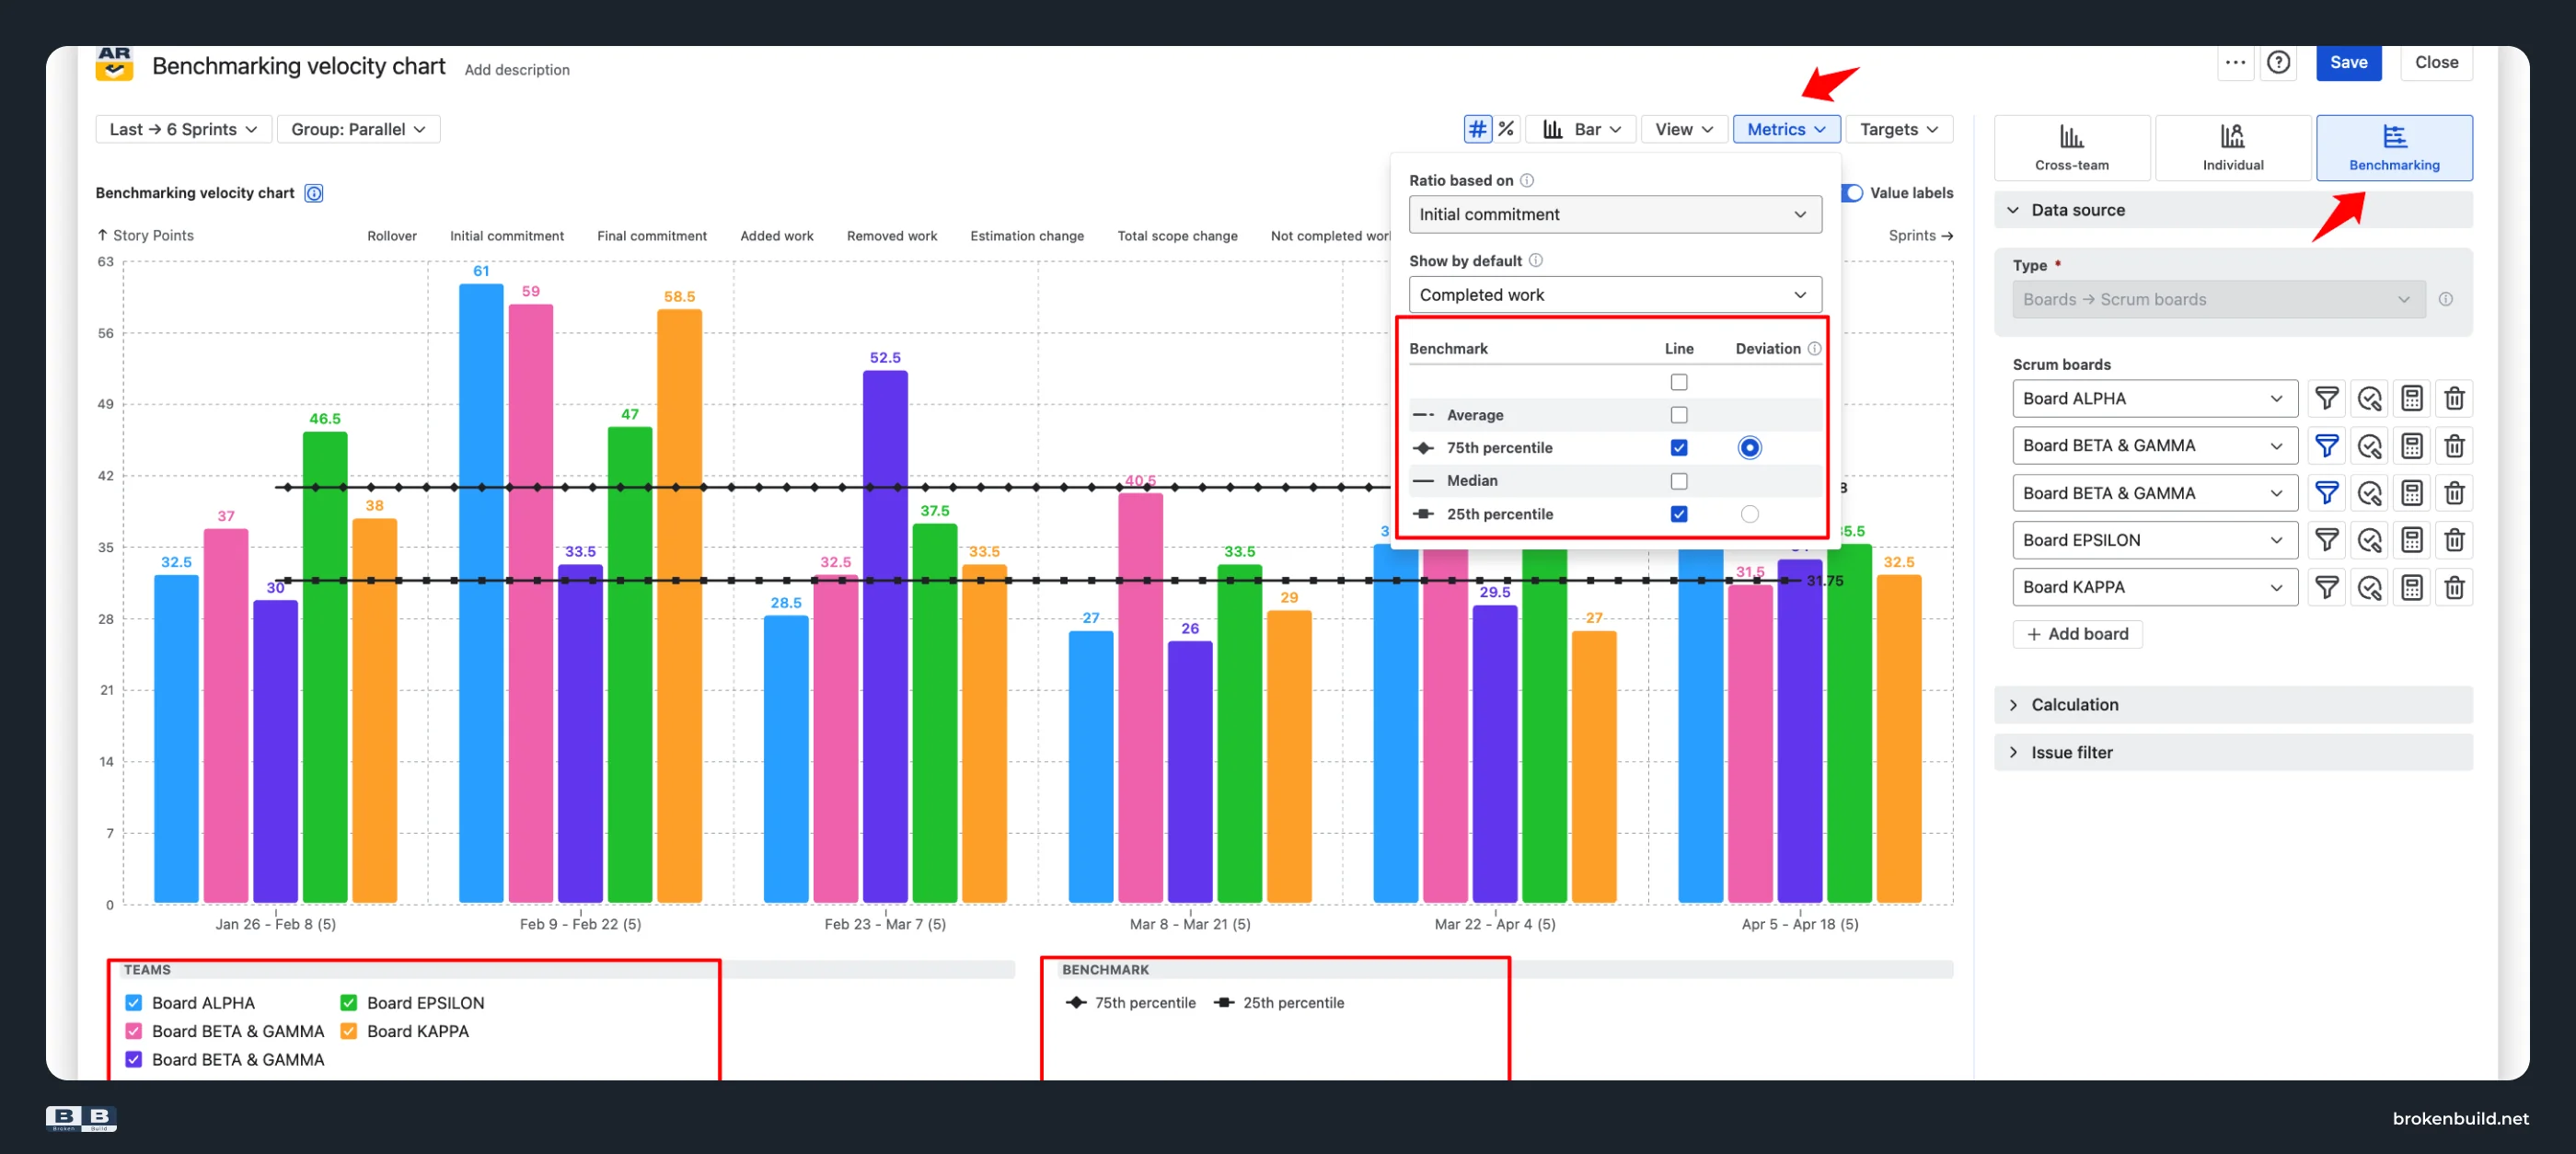Image resolution: width=2576 pixels, height=1154 pixels.
Task: Toggle purple Board BETA & GAMMA legend swatch
Action: 134,1059
